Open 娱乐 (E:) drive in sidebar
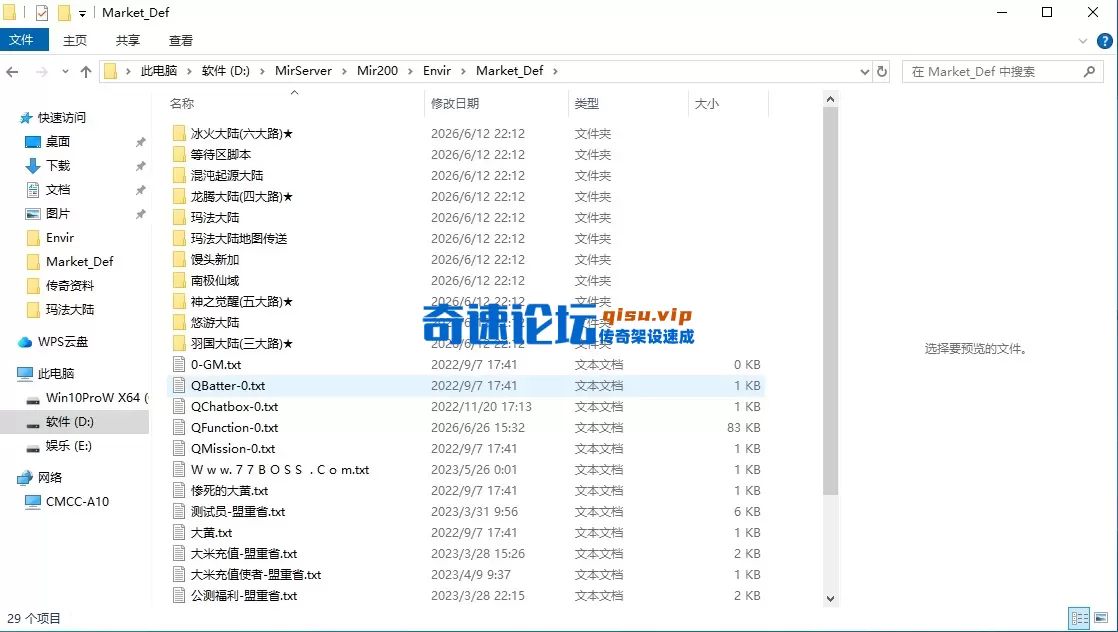 coord(68,446)
